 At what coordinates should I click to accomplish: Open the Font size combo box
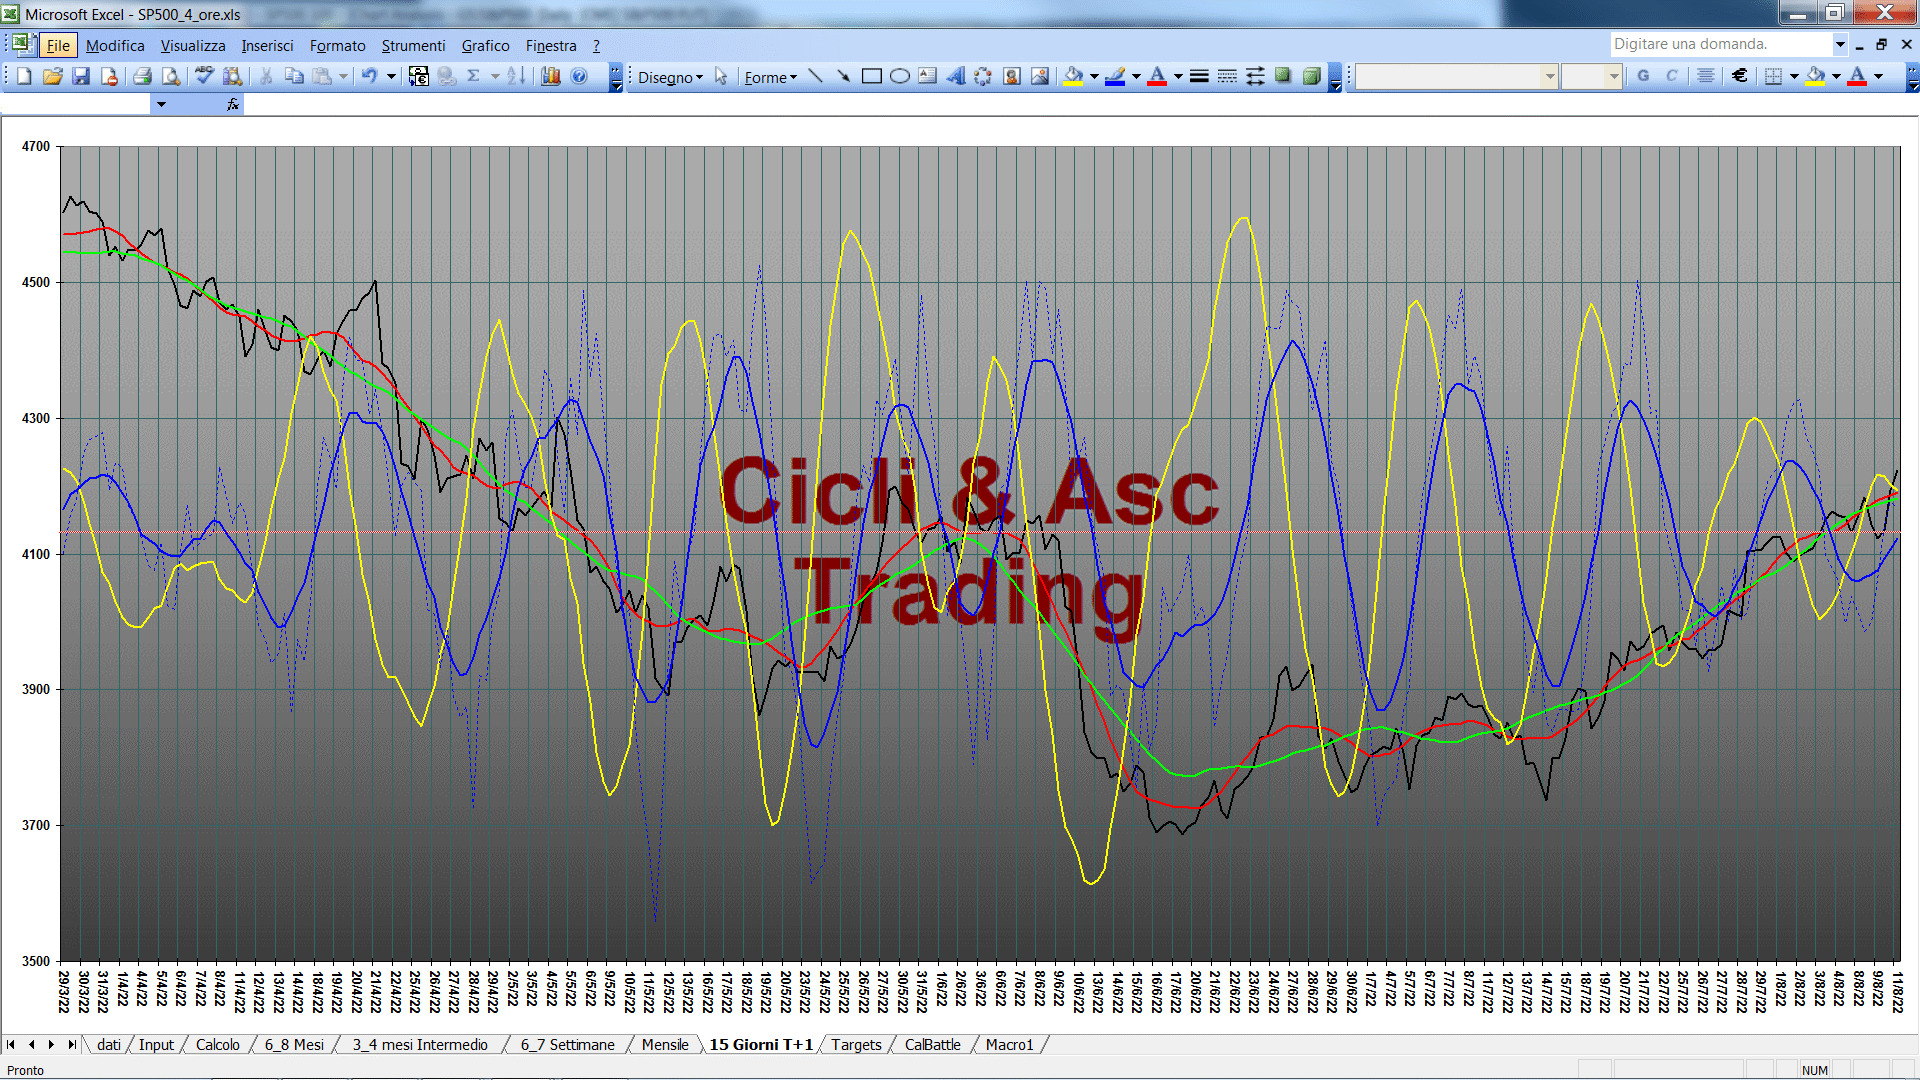[x=1591, y=76]
